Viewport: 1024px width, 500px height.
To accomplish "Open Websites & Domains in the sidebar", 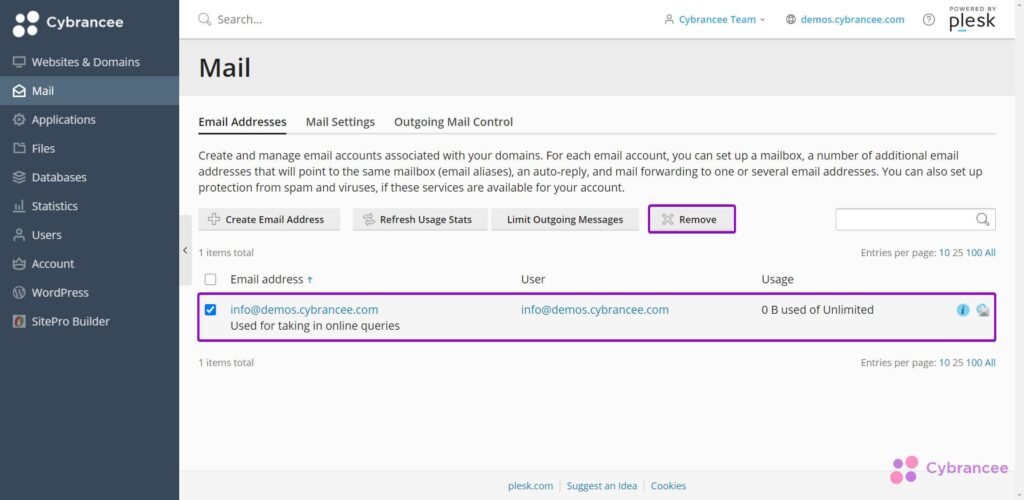I will [x=89, y=62].
